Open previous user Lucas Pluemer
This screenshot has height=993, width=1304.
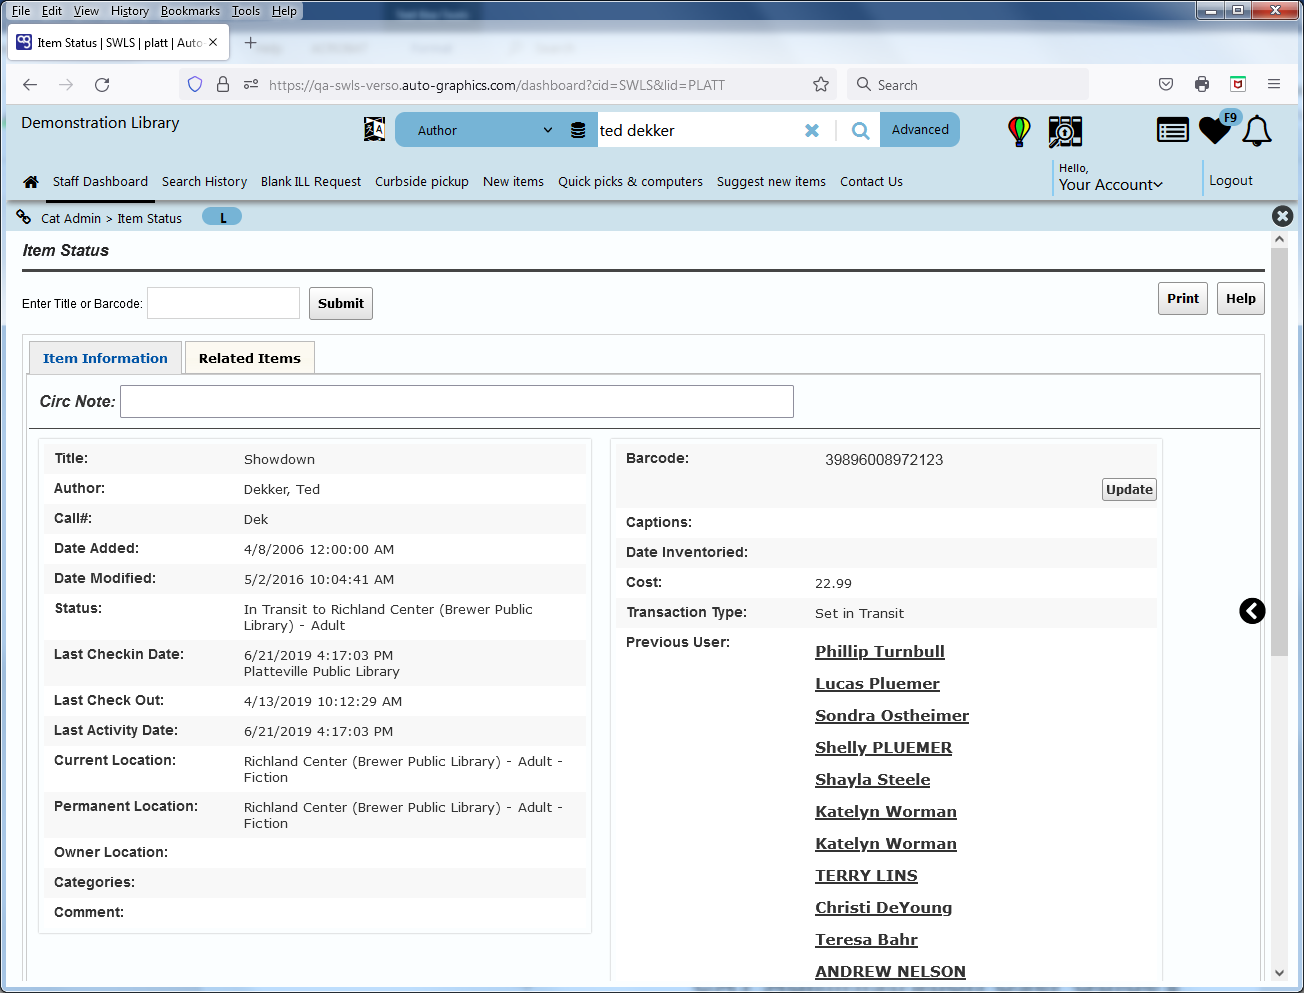(x=877, y=684)
